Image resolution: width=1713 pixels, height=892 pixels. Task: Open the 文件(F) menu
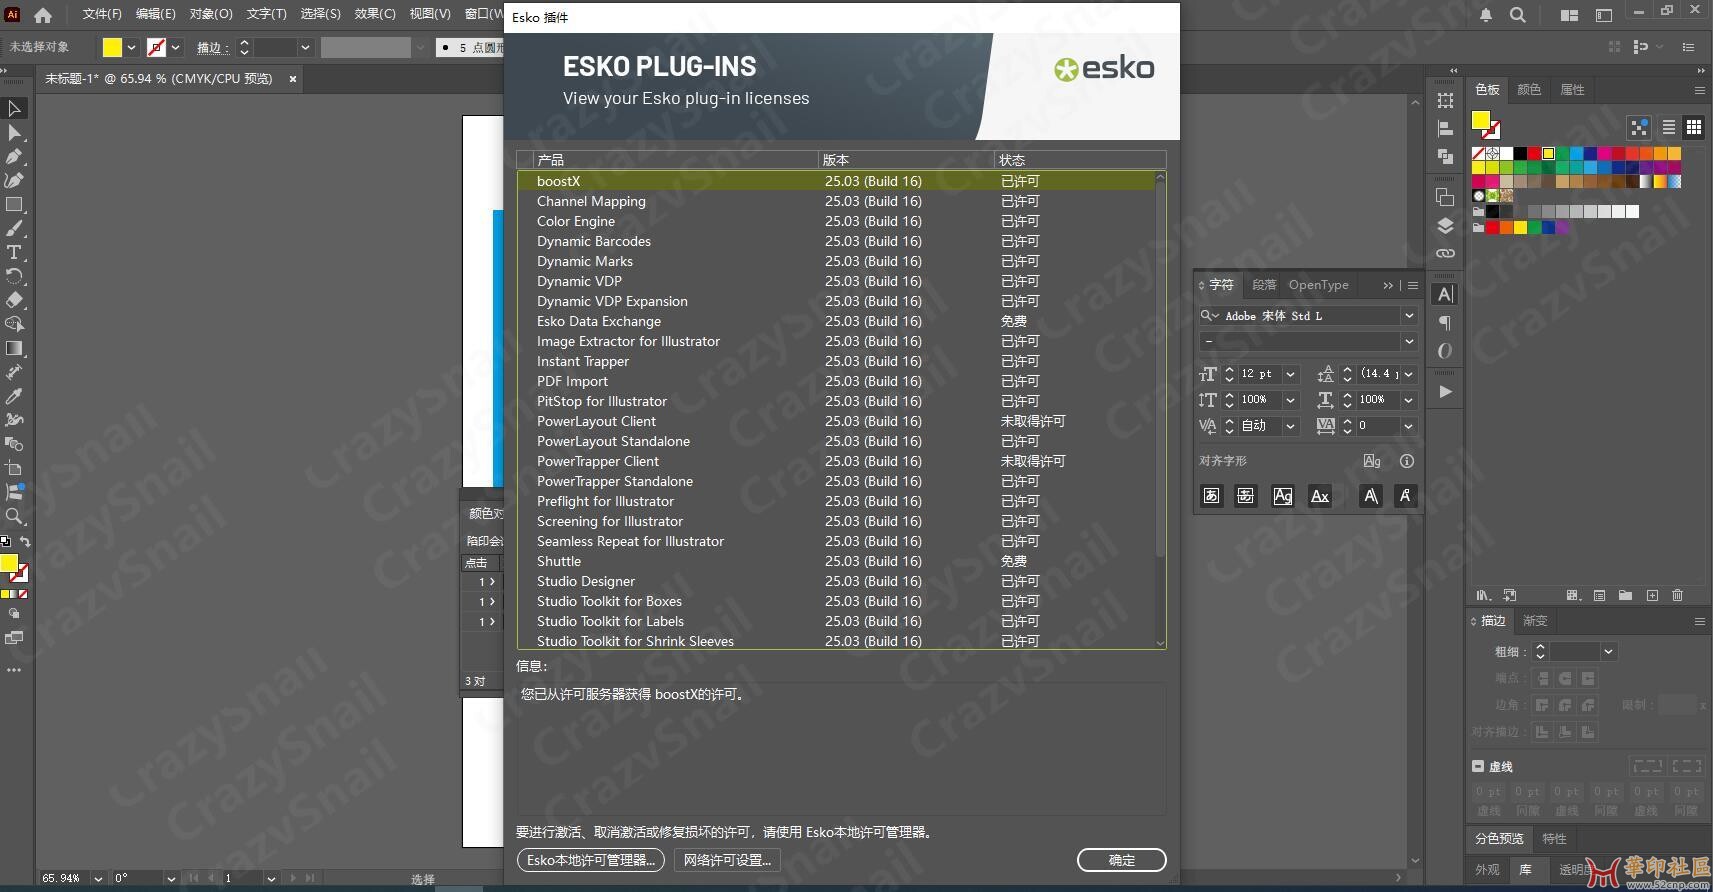102,14
